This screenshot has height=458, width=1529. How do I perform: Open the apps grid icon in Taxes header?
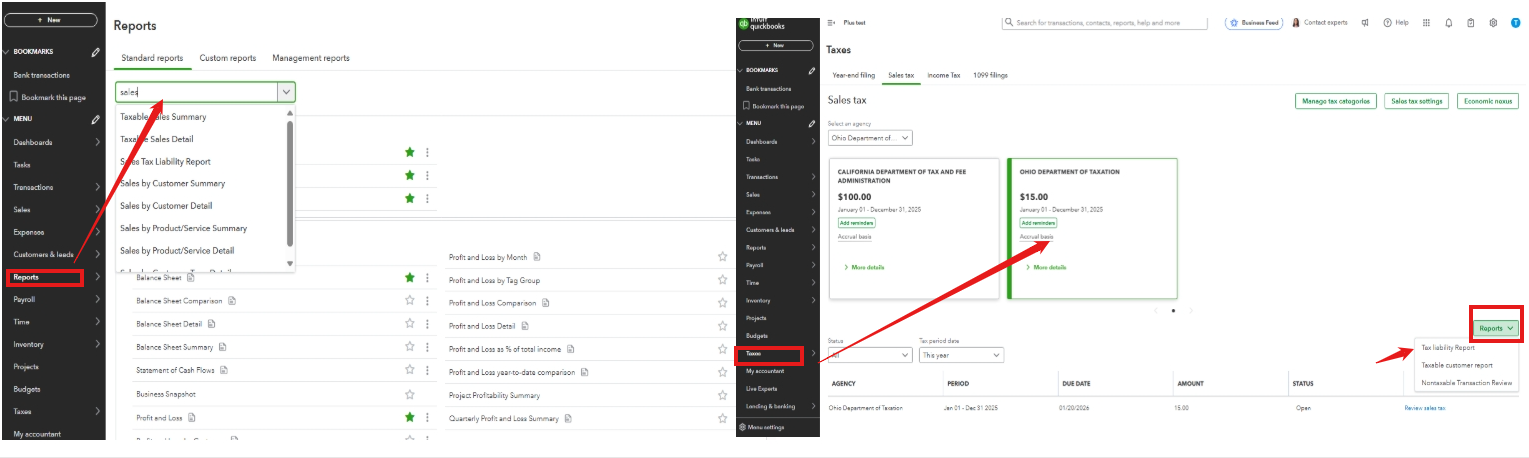[x=1426, y=23]
